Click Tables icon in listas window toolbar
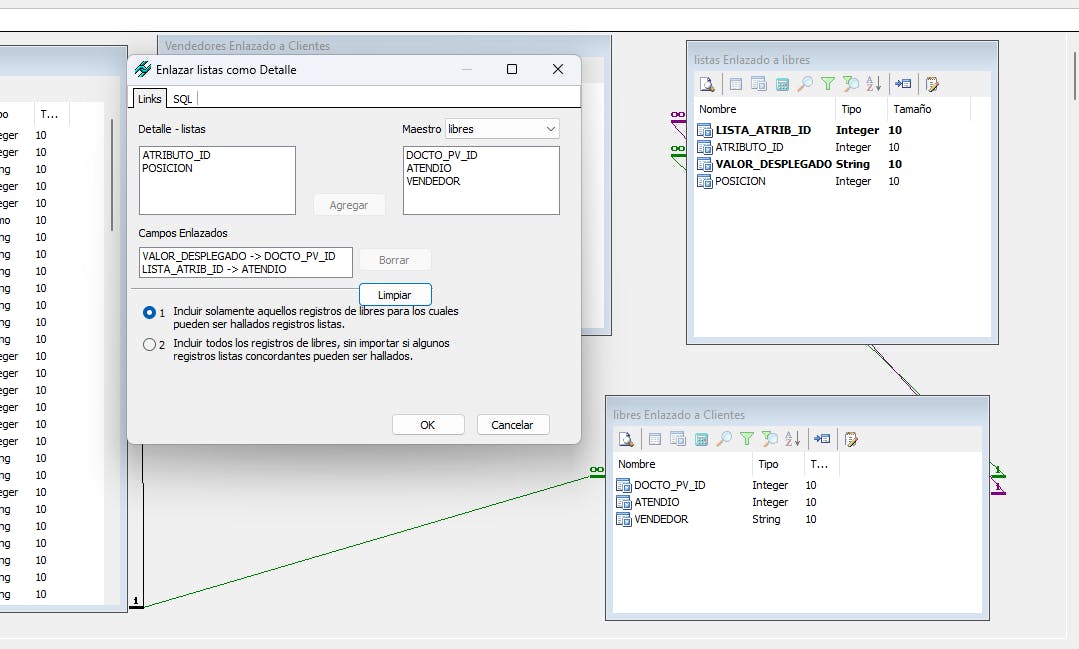 tap(736, 84)
